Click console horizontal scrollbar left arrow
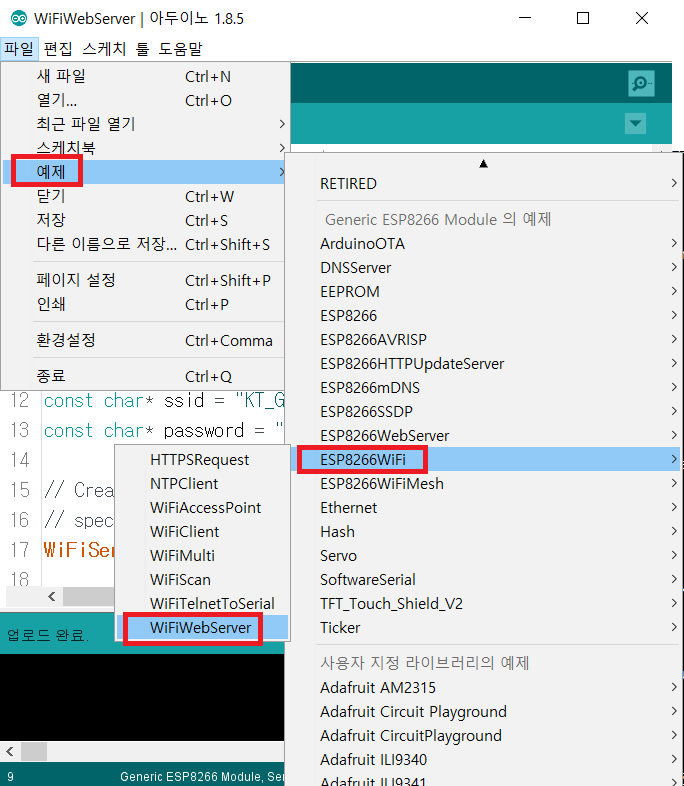This screenshot has width=684, height=786. (x=10, y=751)
